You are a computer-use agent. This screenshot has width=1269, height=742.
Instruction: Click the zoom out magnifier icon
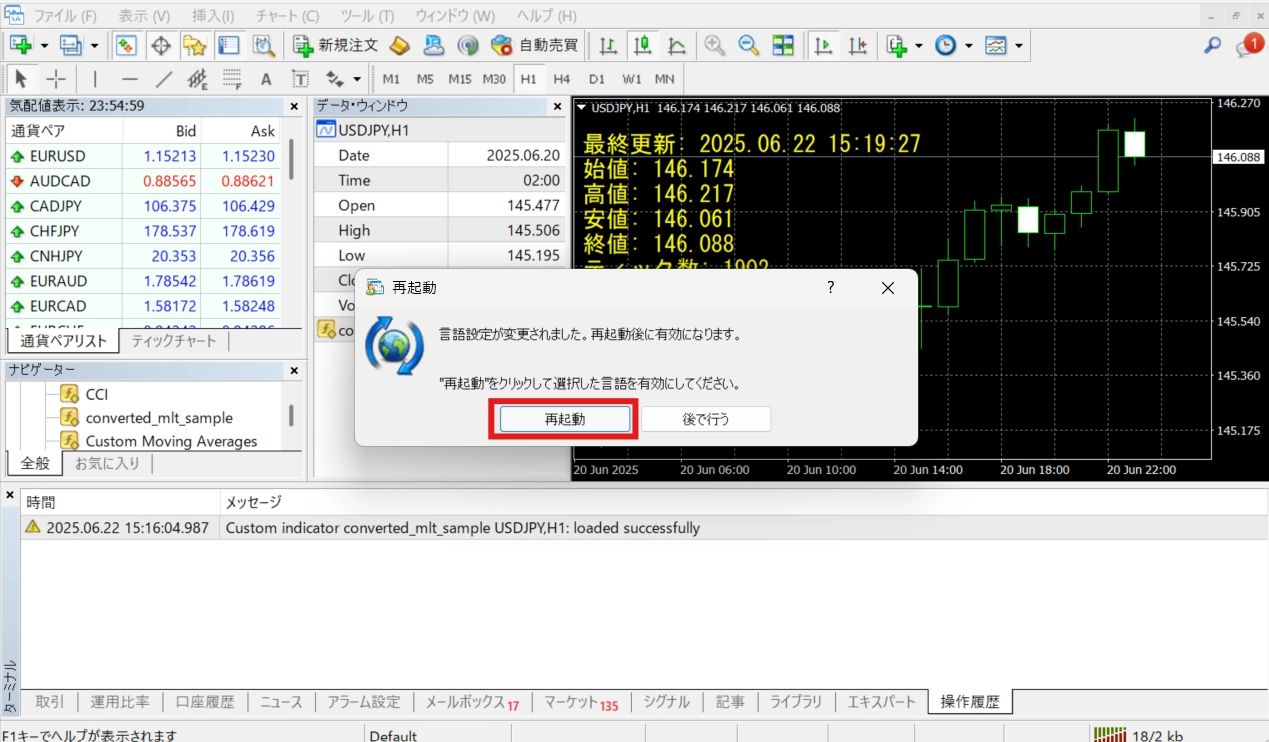click(x=748, y=45)
